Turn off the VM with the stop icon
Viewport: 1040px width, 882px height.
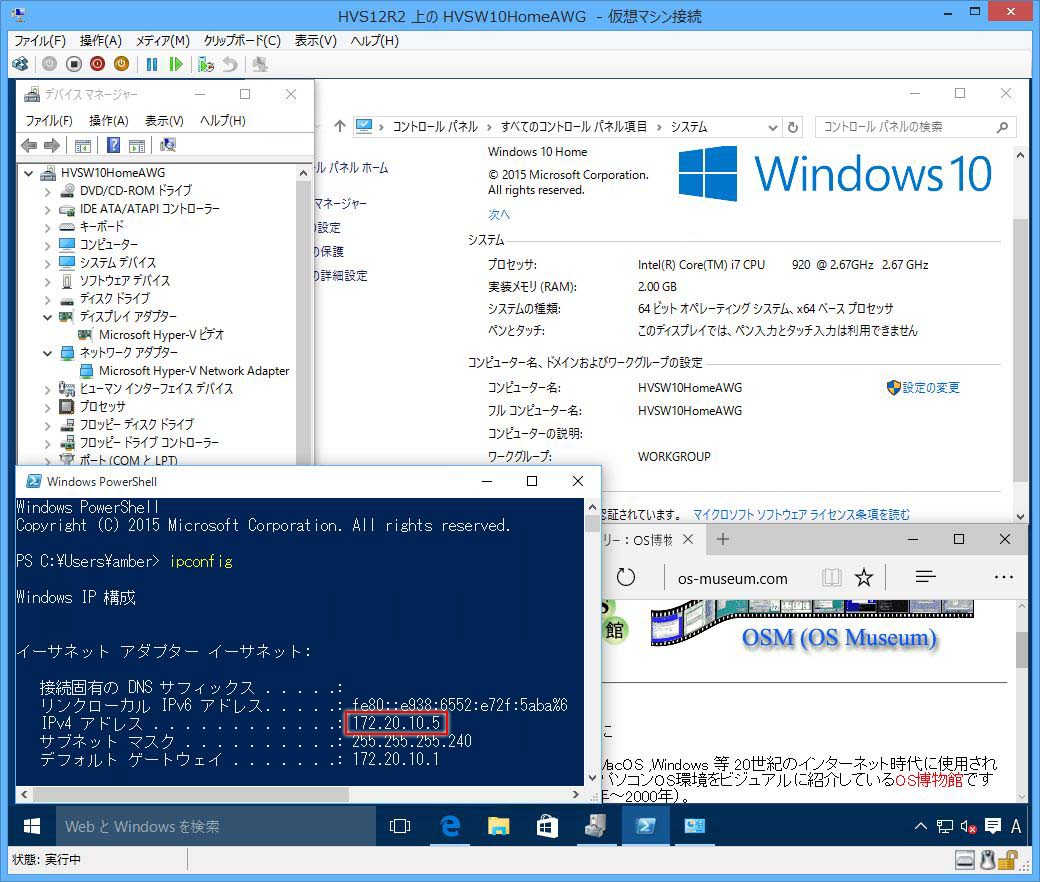[74, 64]
